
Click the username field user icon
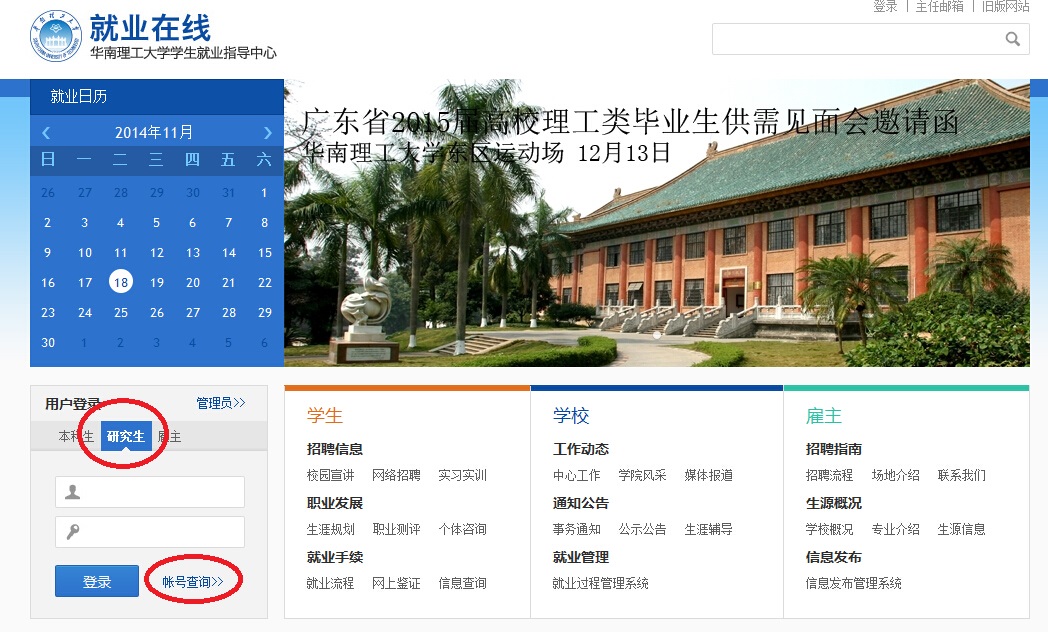pos(73,492)
